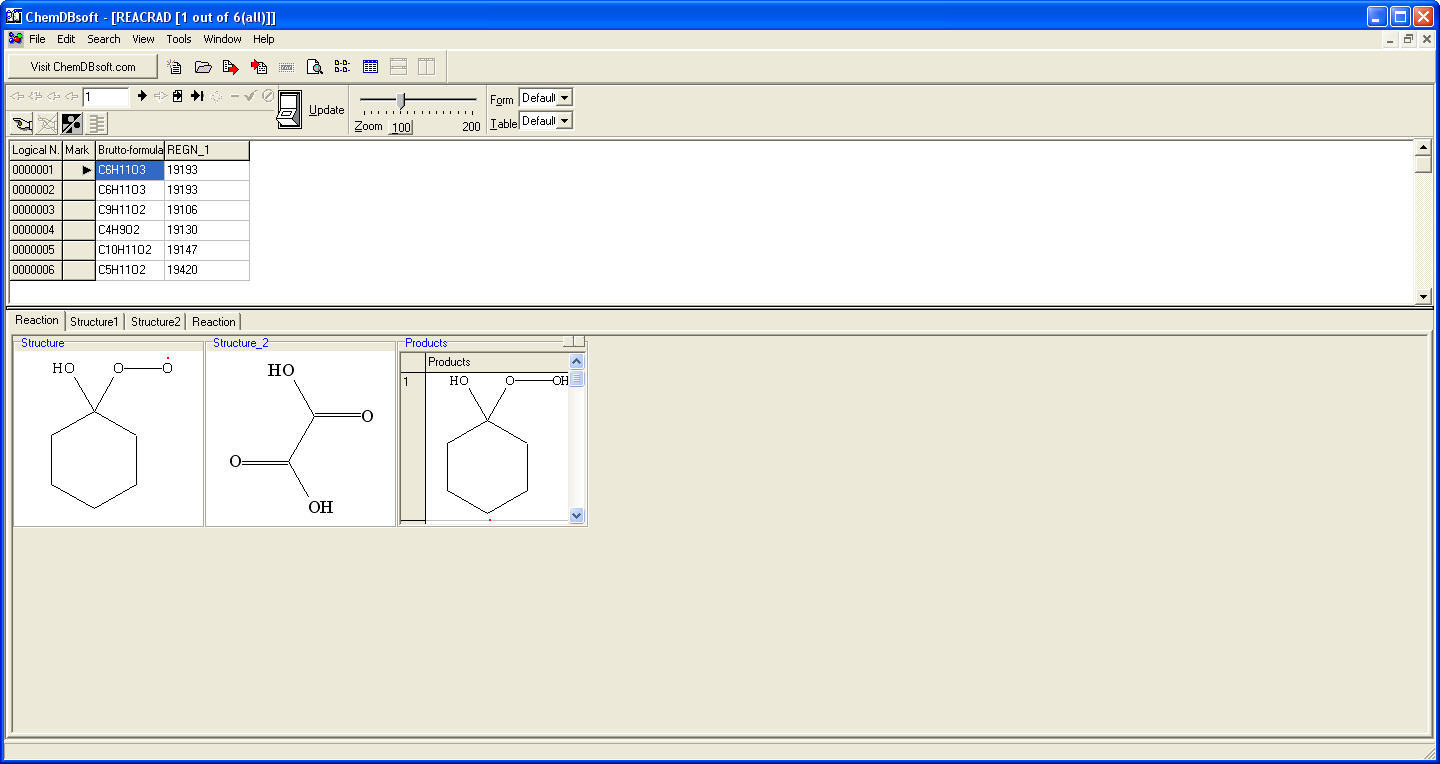Click the C10H11O2 formula cell
Image resolution: width=1440 pixels, height=764 pixels.
130,250
